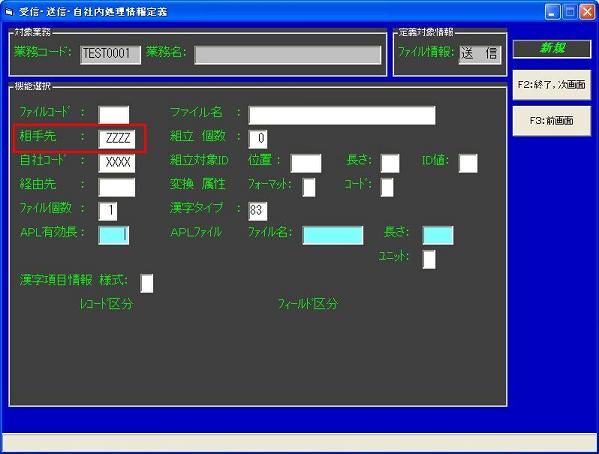This screenshot has height=454, width=599.
Task: Select the ファイル個数 field showing 1
Action: tap(108, 211)
